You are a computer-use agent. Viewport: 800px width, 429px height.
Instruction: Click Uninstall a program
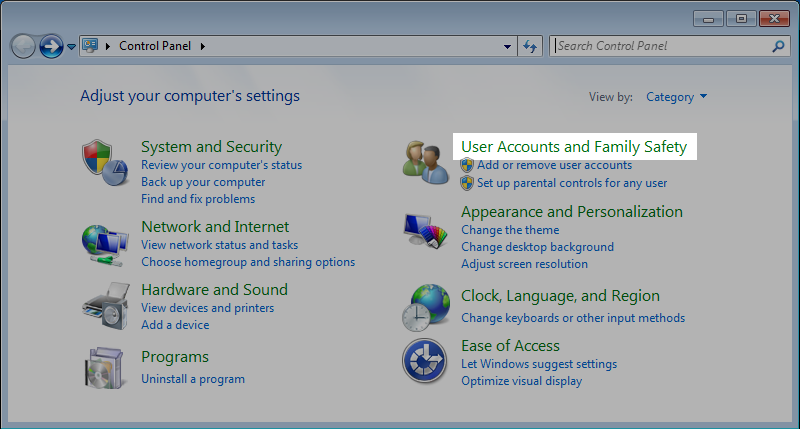(193, 379)
